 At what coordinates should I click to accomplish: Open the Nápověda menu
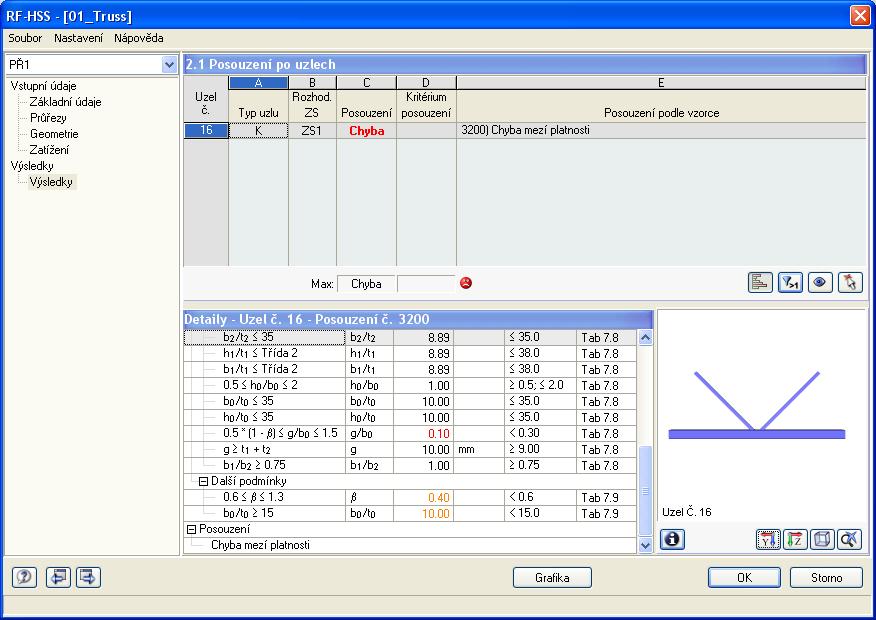[139, 38]
